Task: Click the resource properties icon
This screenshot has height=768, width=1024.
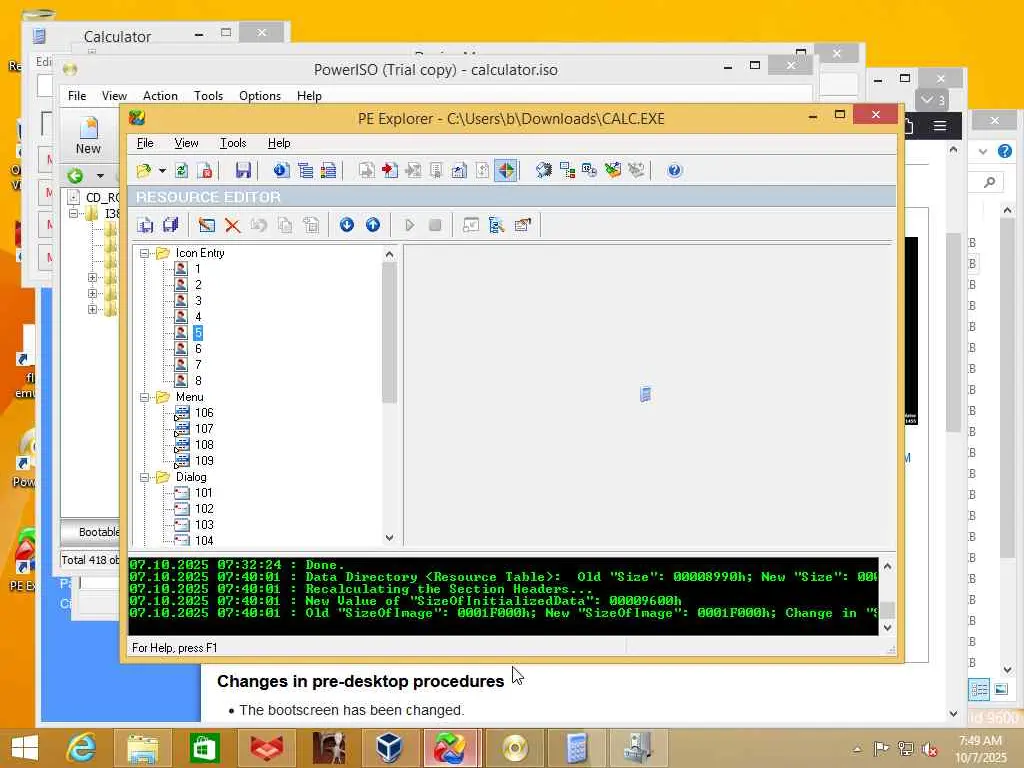Action: pyautogui.click(x=522, y=225)
